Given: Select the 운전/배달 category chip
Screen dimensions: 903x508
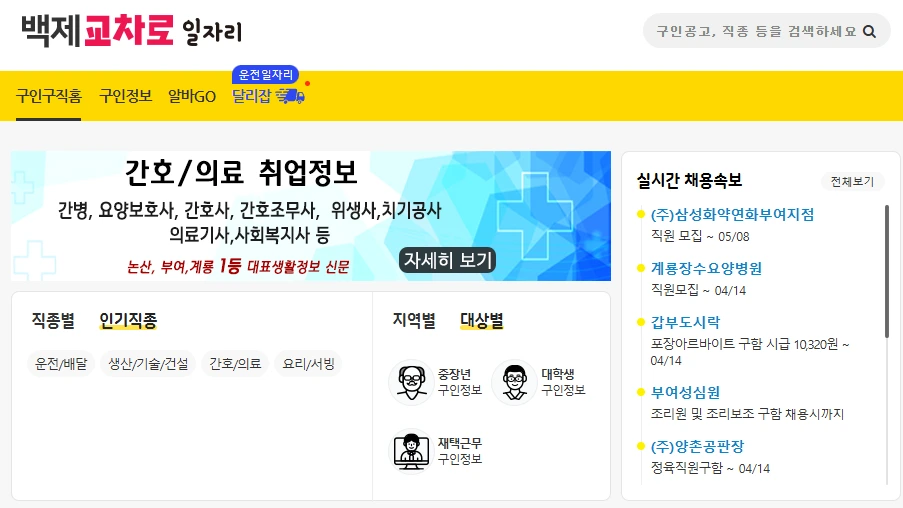Looking at the screenshot, I should pyautogui.click(x=61, y=364).
